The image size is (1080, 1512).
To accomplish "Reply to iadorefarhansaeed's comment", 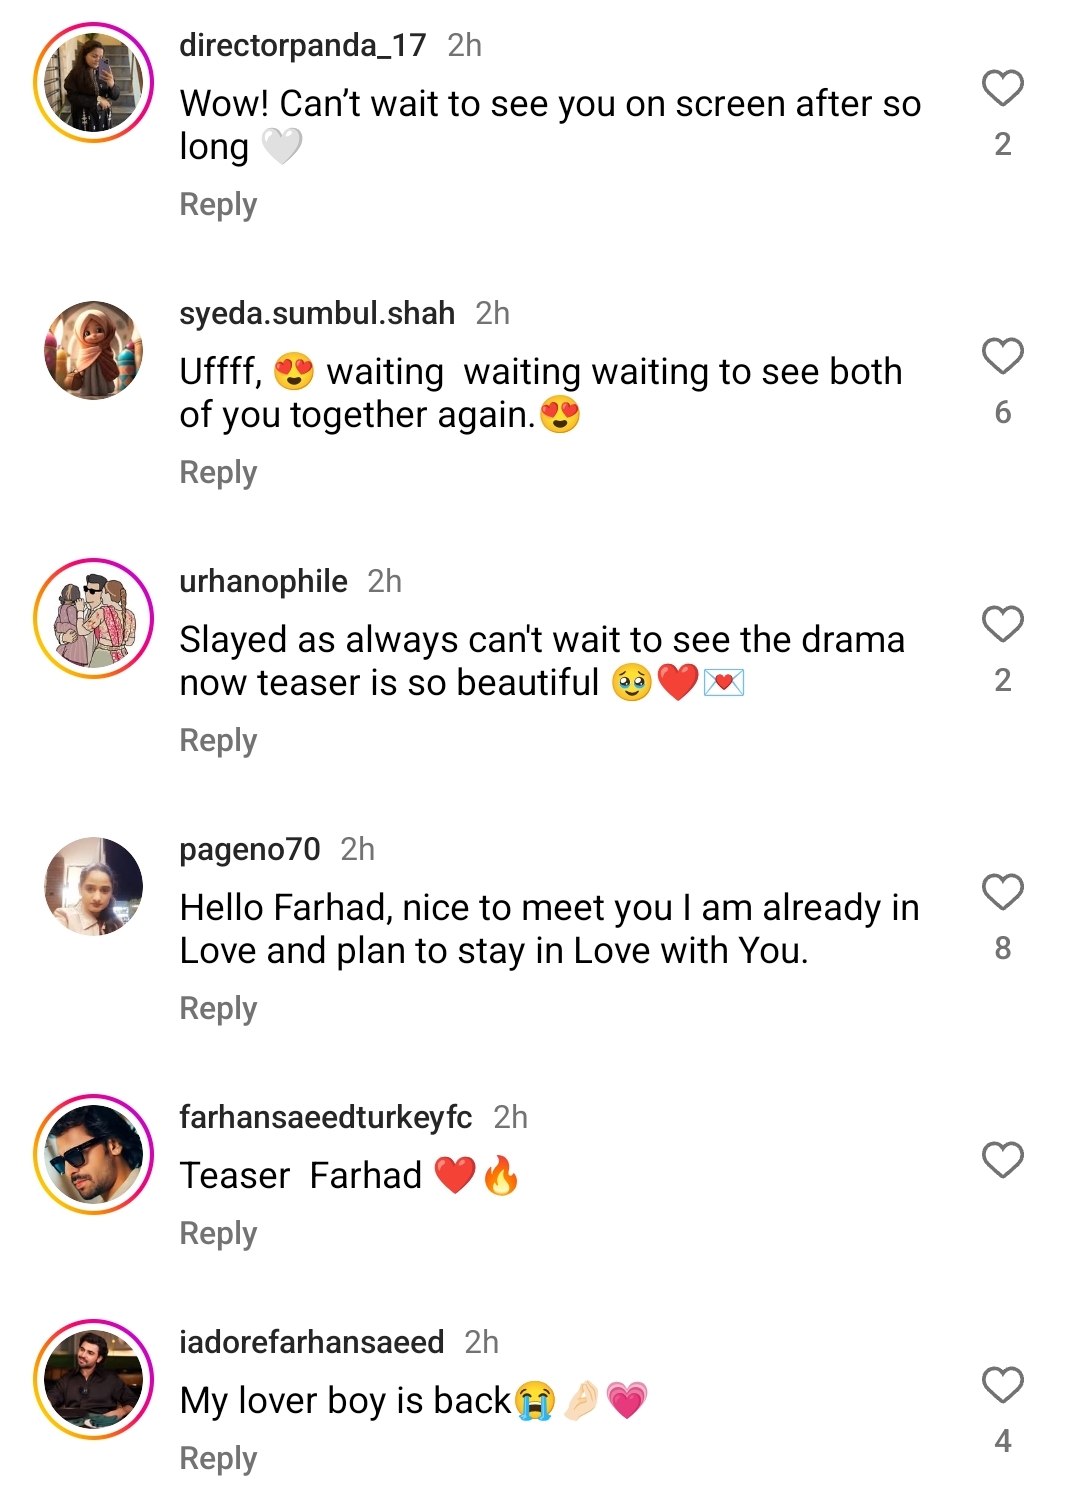I will click(x=217, y=1457).
